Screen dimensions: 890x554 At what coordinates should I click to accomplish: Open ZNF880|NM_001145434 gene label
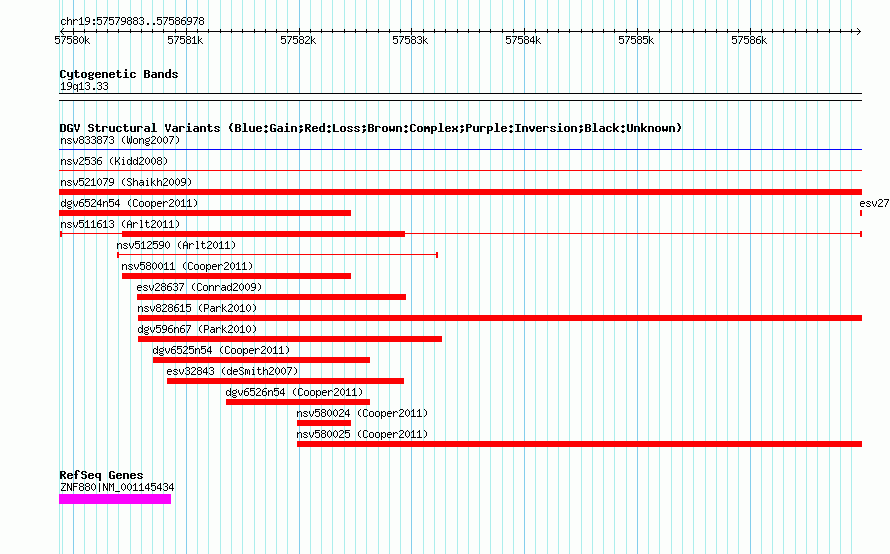coord(117,487)
